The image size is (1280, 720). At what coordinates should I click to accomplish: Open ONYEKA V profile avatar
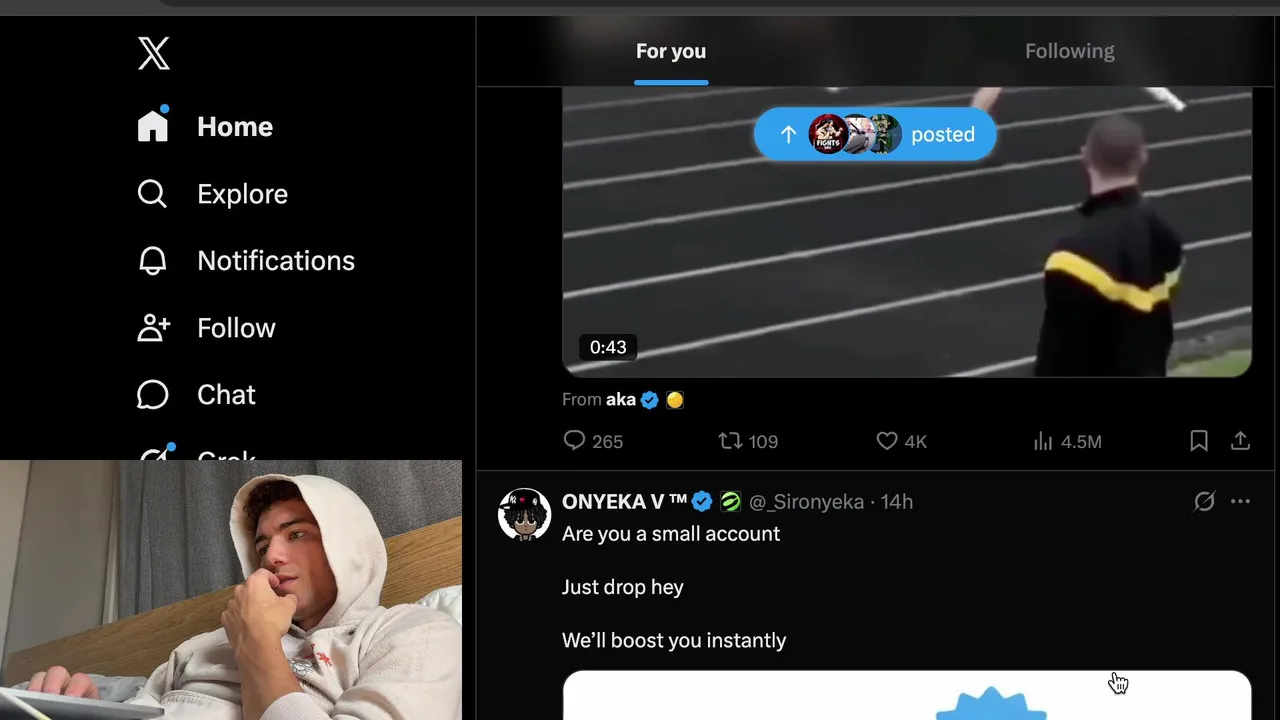click(x=524, y=514)
